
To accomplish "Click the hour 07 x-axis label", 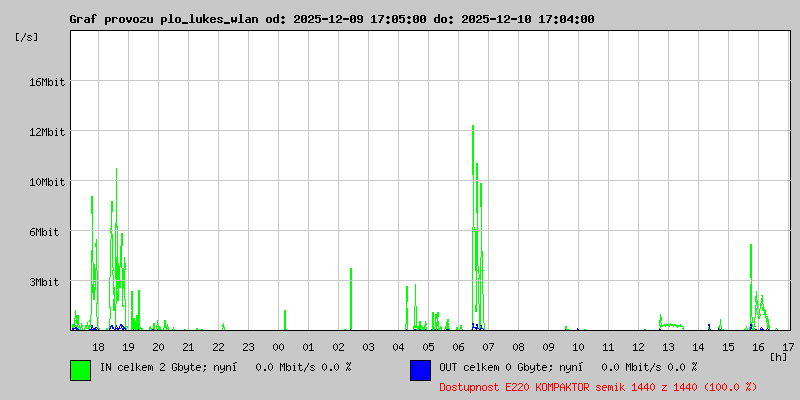I will point(488,347).
